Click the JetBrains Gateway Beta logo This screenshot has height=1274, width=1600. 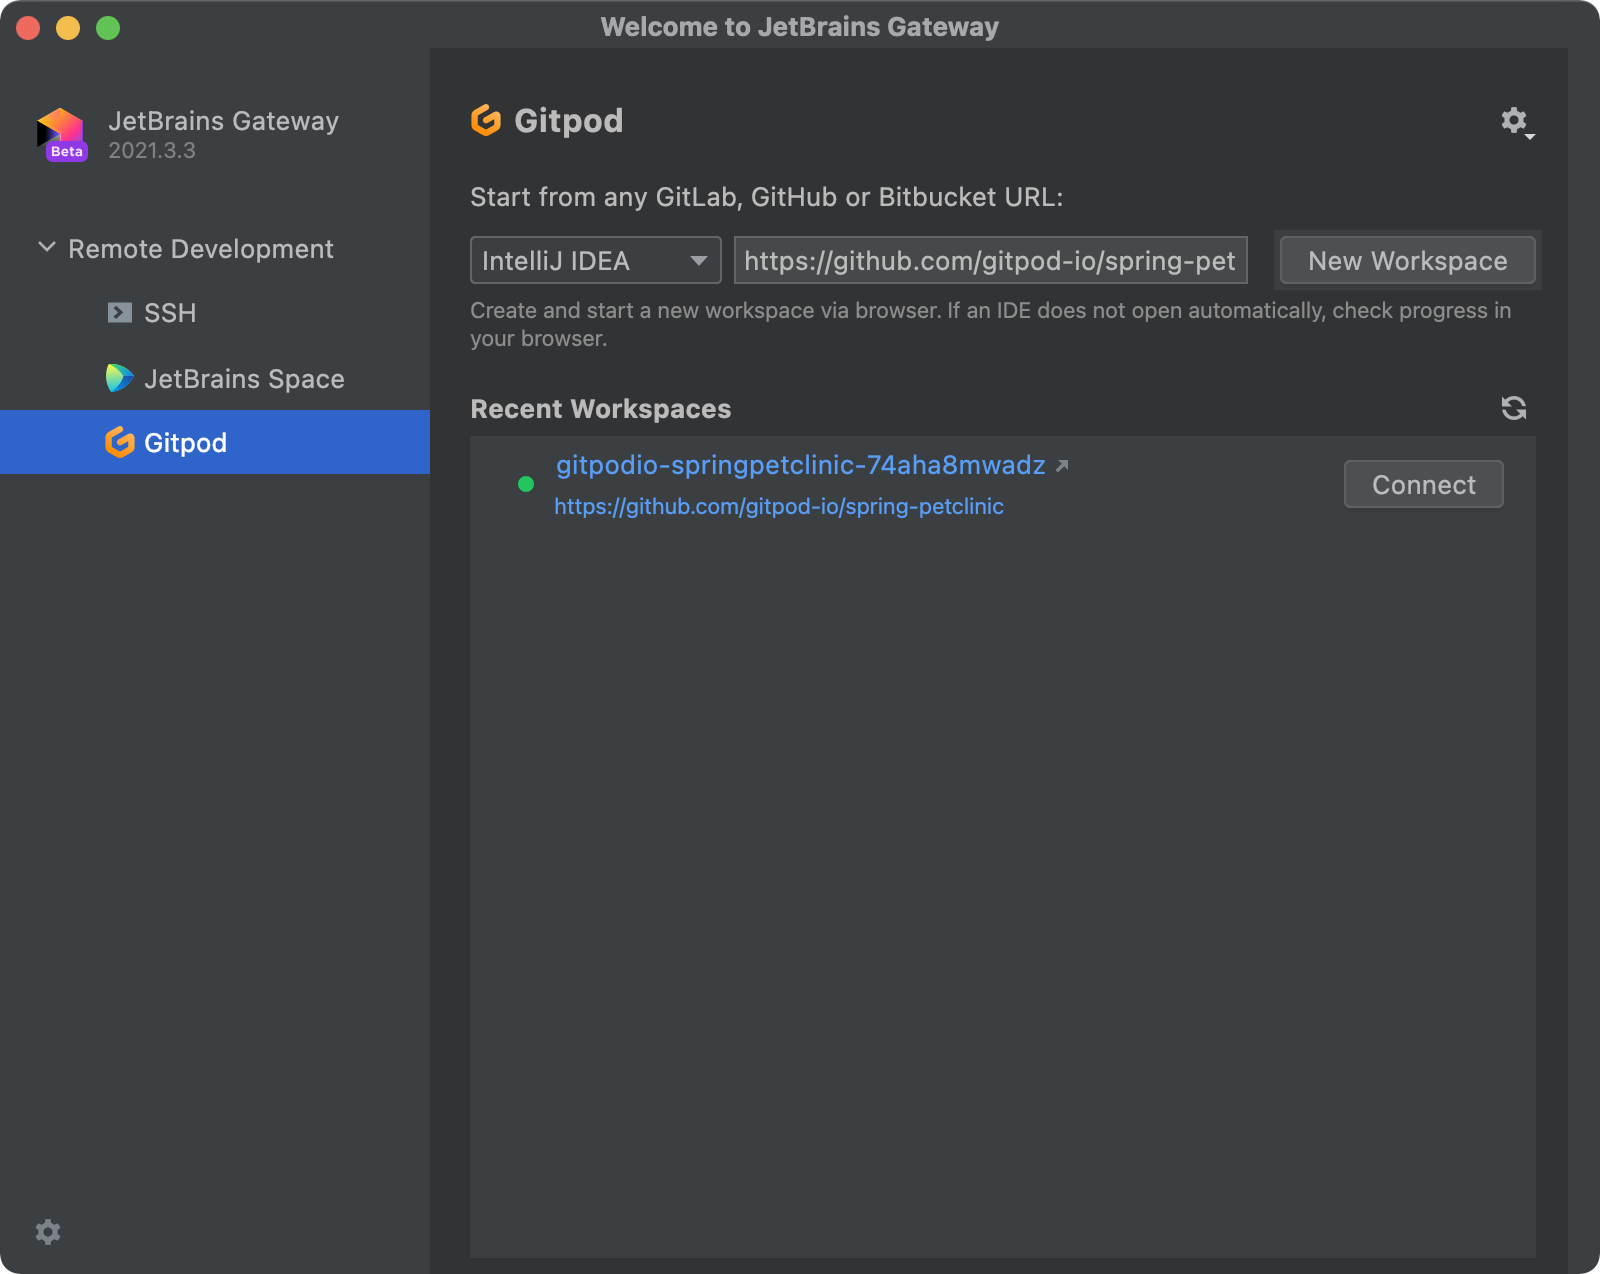tap(61, 134)
